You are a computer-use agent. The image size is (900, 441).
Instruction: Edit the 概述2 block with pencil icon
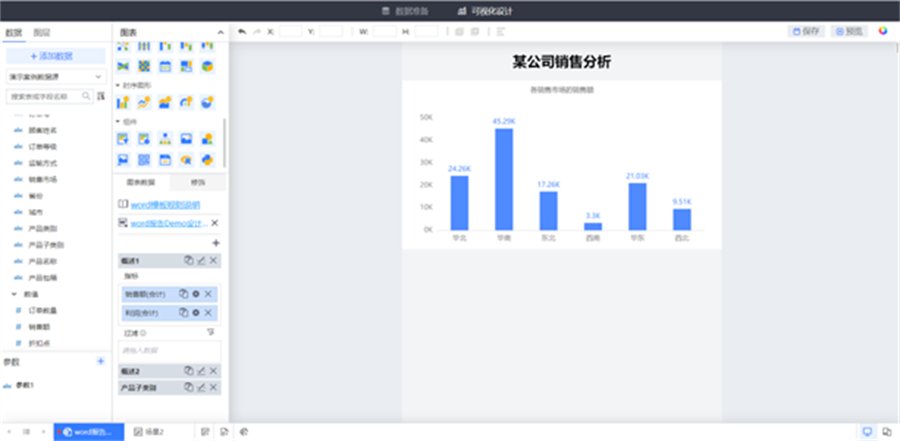point(201,371)
